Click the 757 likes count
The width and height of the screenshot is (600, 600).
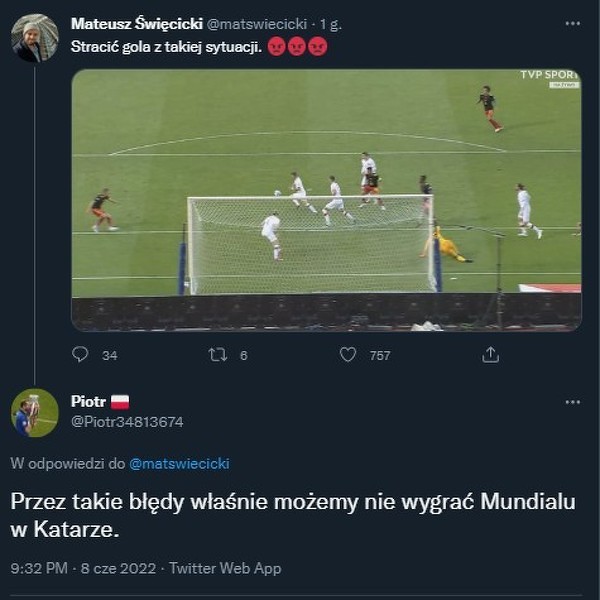(380, 354)
